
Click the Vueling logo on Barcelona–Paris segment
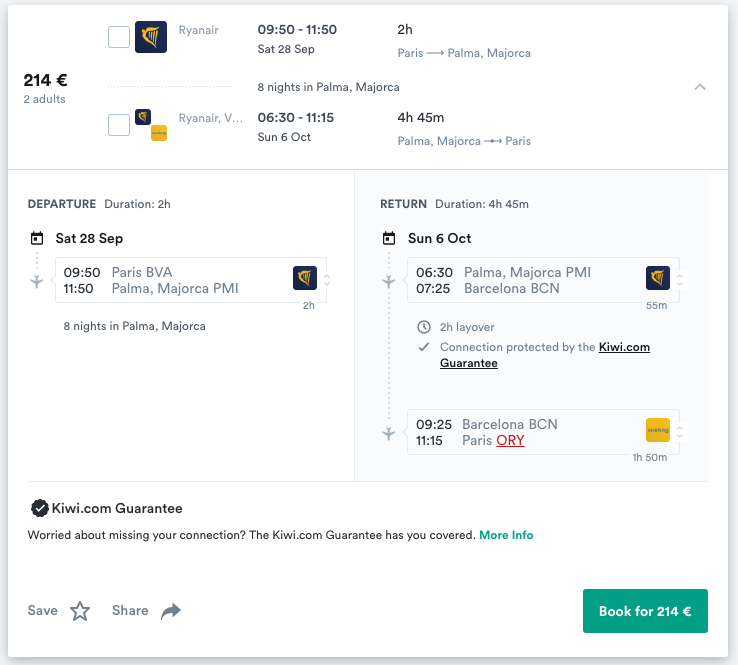tap(658, 430)
